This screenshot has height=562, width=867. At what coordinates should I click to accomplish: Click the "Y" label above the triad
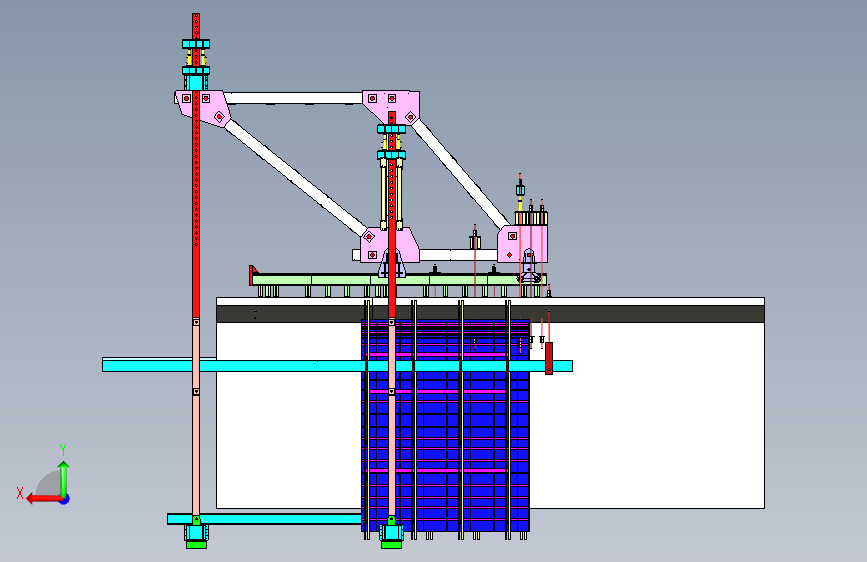63,450
